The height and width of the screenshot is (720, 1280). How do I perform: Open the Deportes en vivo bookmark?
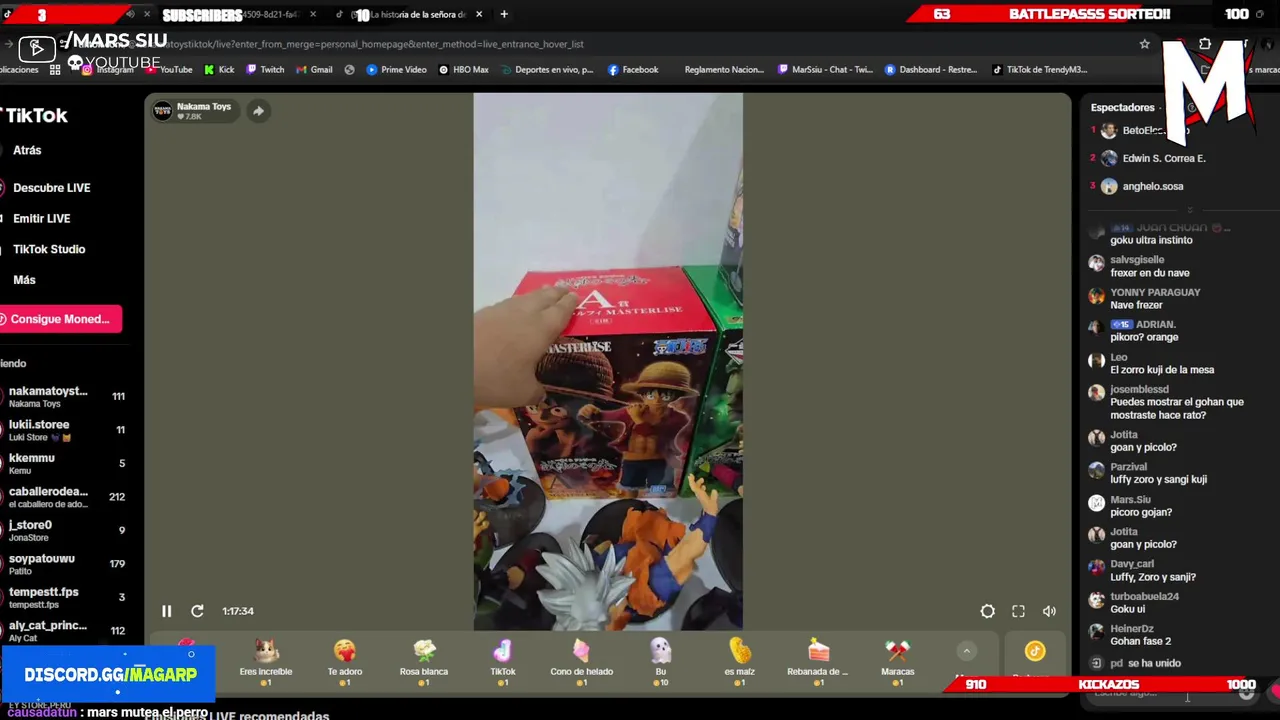[546, 70]
